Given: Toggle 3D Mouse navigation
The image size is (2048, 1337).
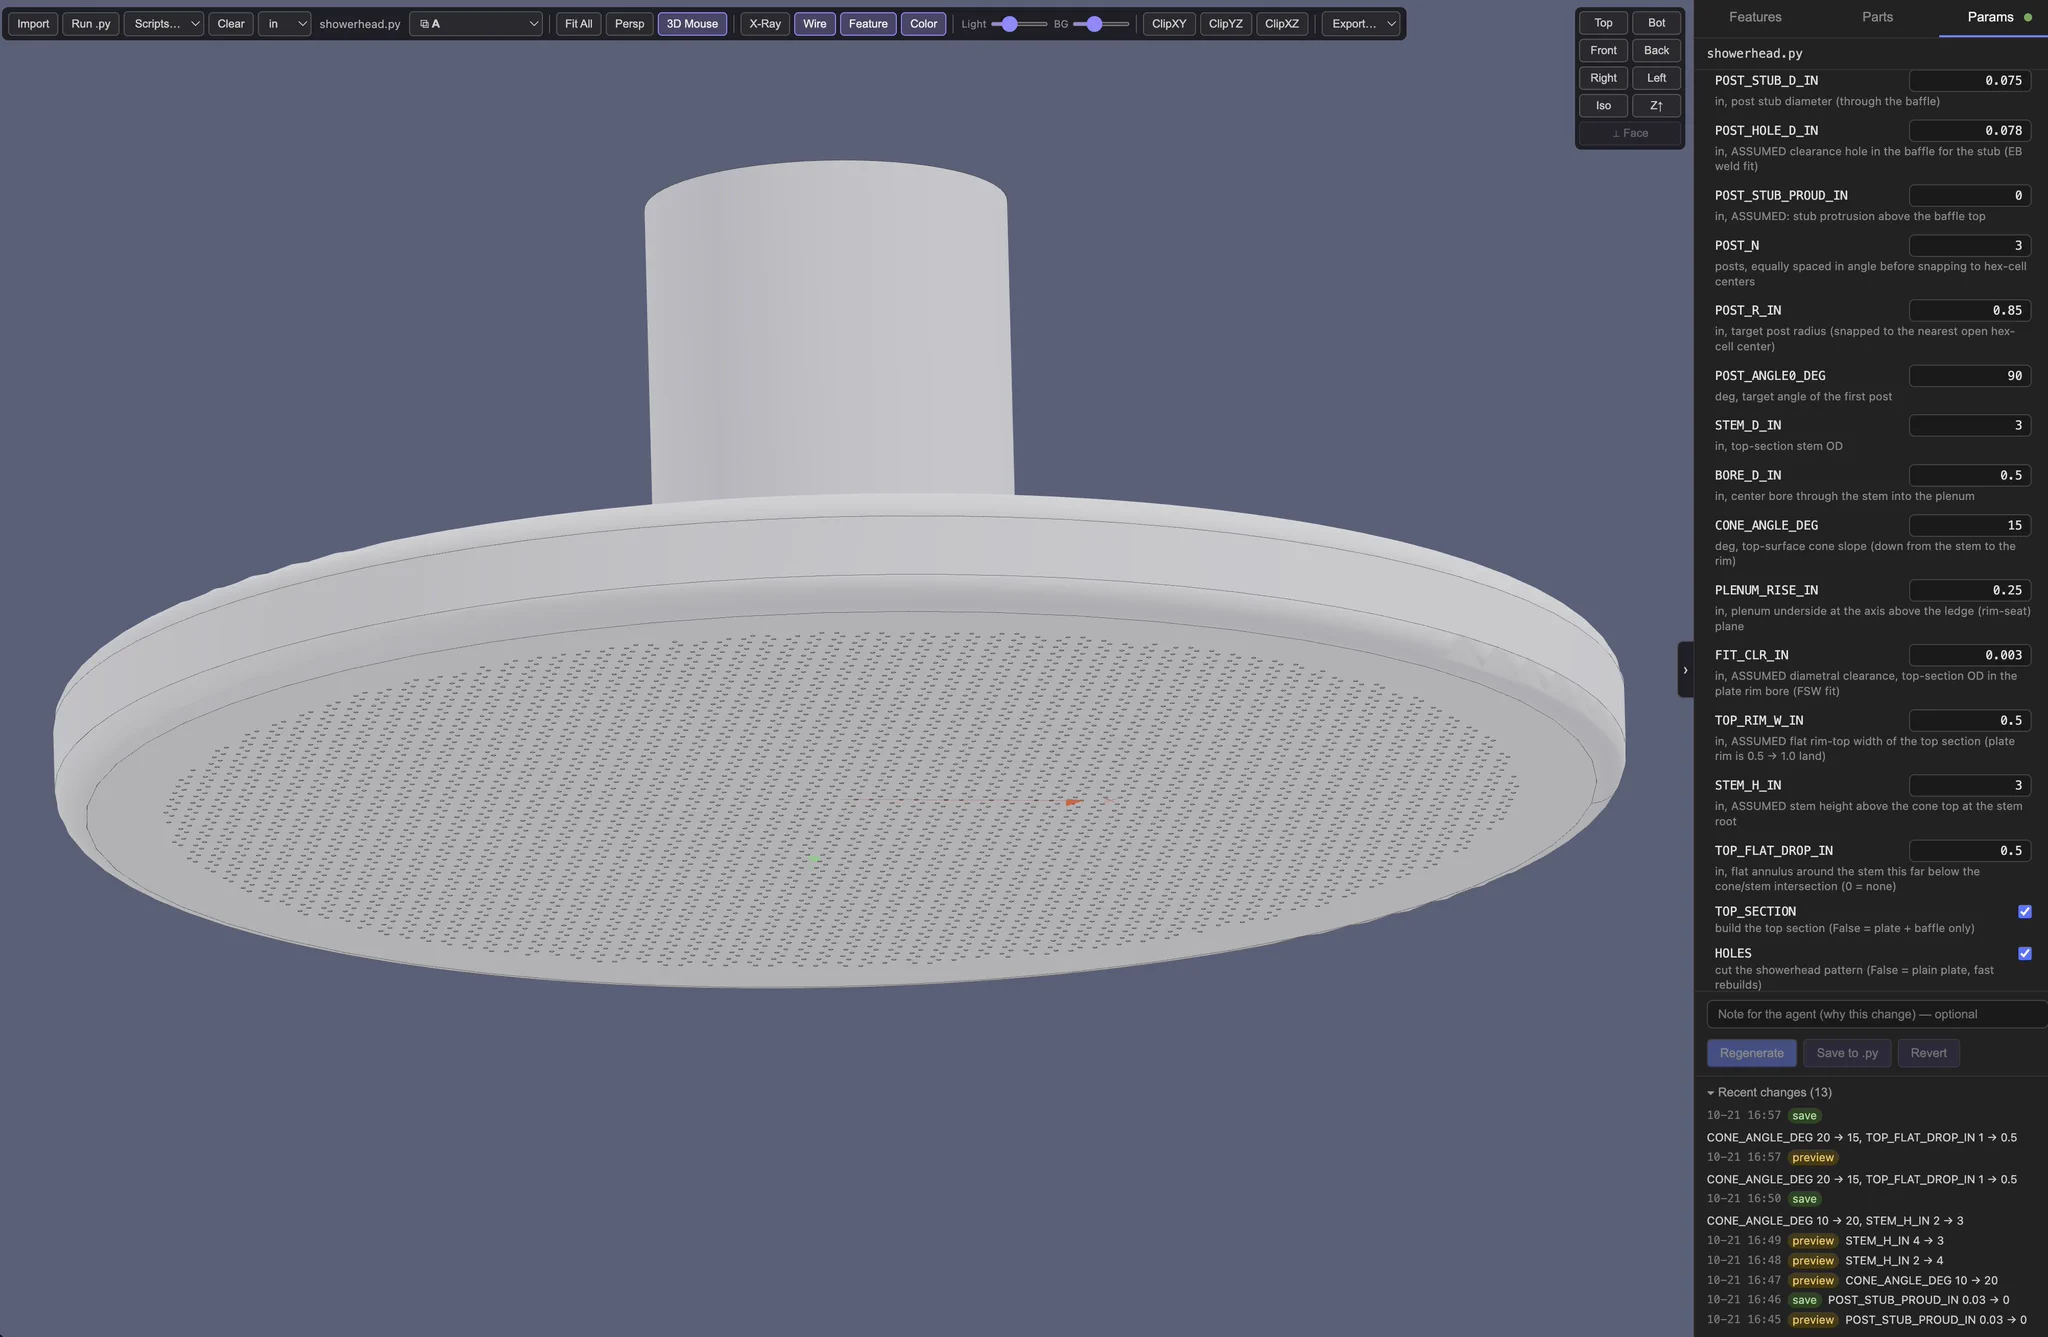Looking at the screenshot, I should [692, 24].
